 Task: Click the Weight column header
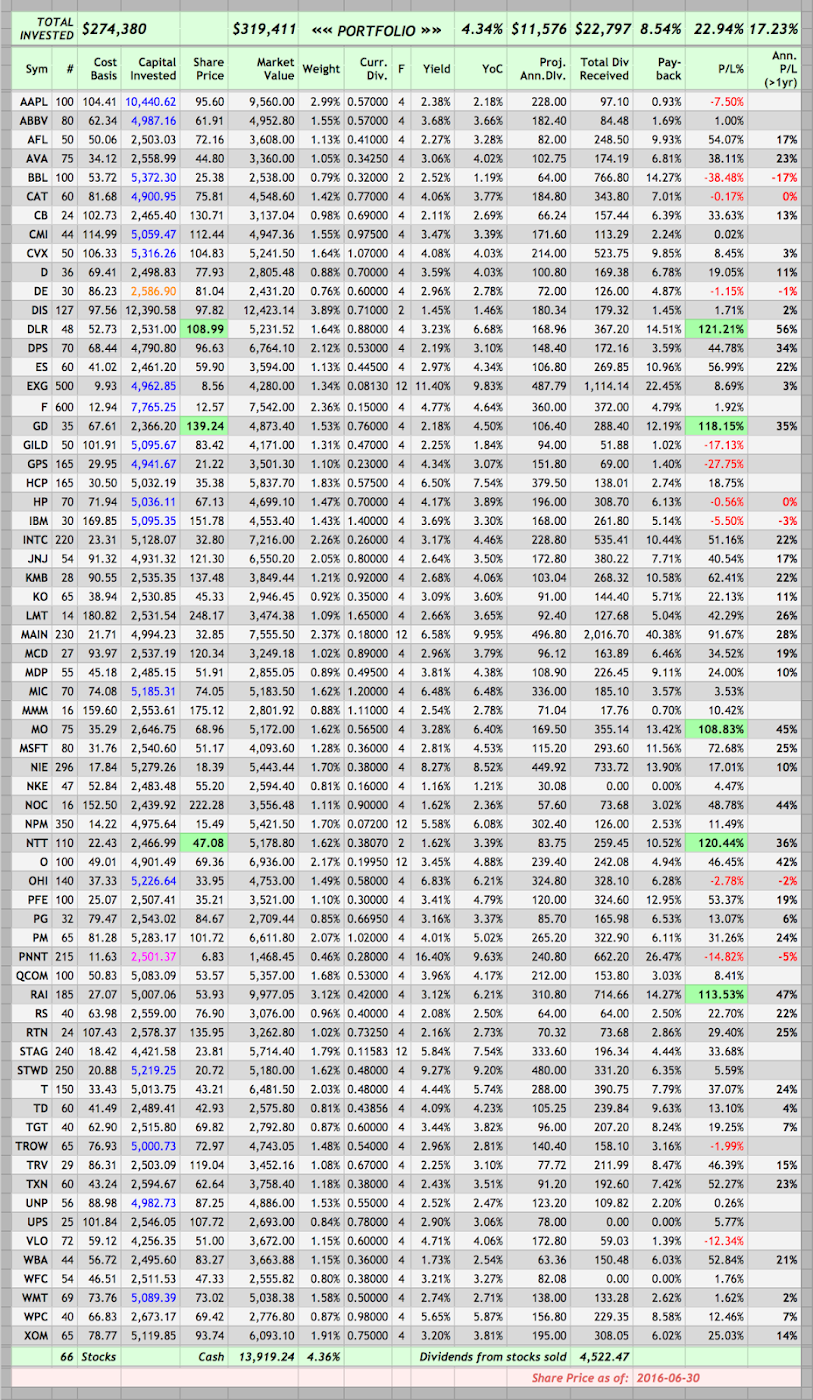pyautogui.click(x=321, y=69)
